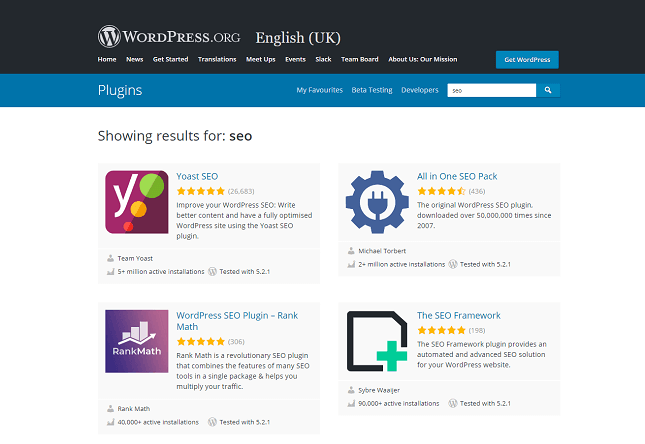
Task: Click the author icon beside Michael Torbert
Action: click(x=351, y=251)
